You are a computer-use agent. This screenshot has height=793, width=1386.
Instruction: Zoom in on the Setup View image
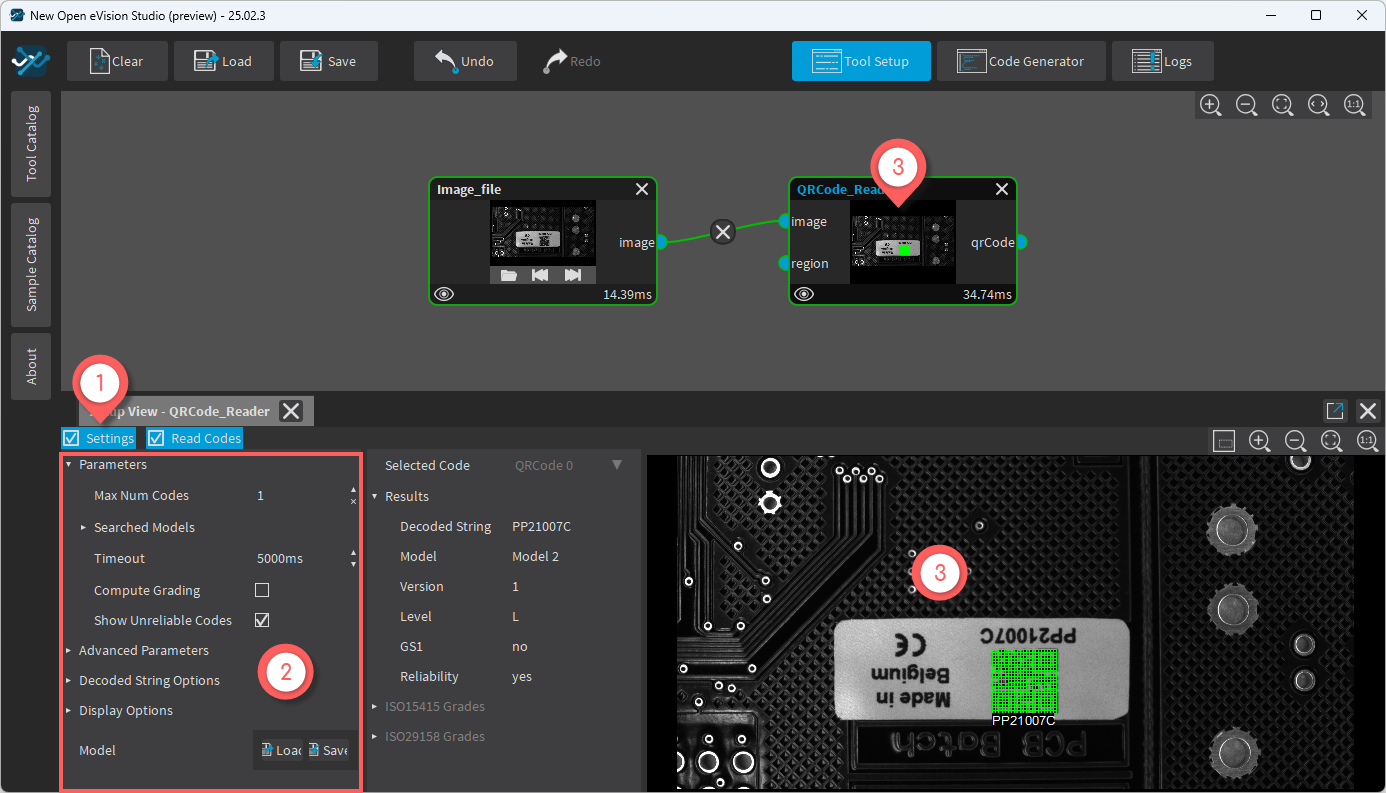(x=1260, y=441)
